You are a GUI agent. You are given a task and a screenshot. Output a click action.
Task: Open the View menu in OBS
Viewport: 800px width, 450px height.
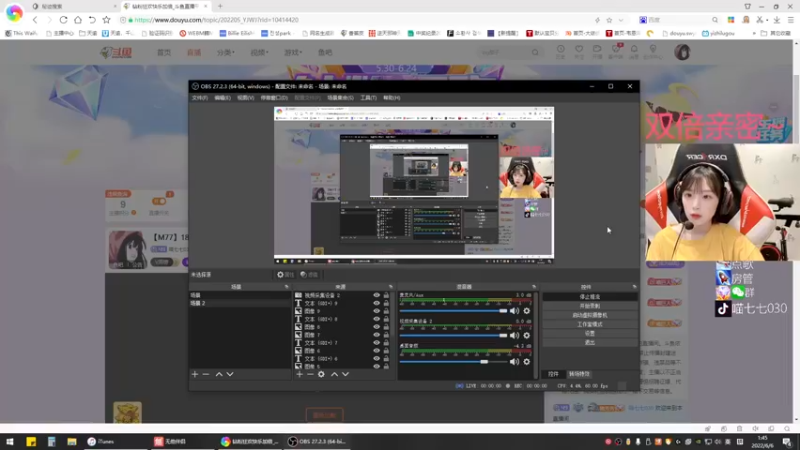pyautogui.click(x=245, y=97)
